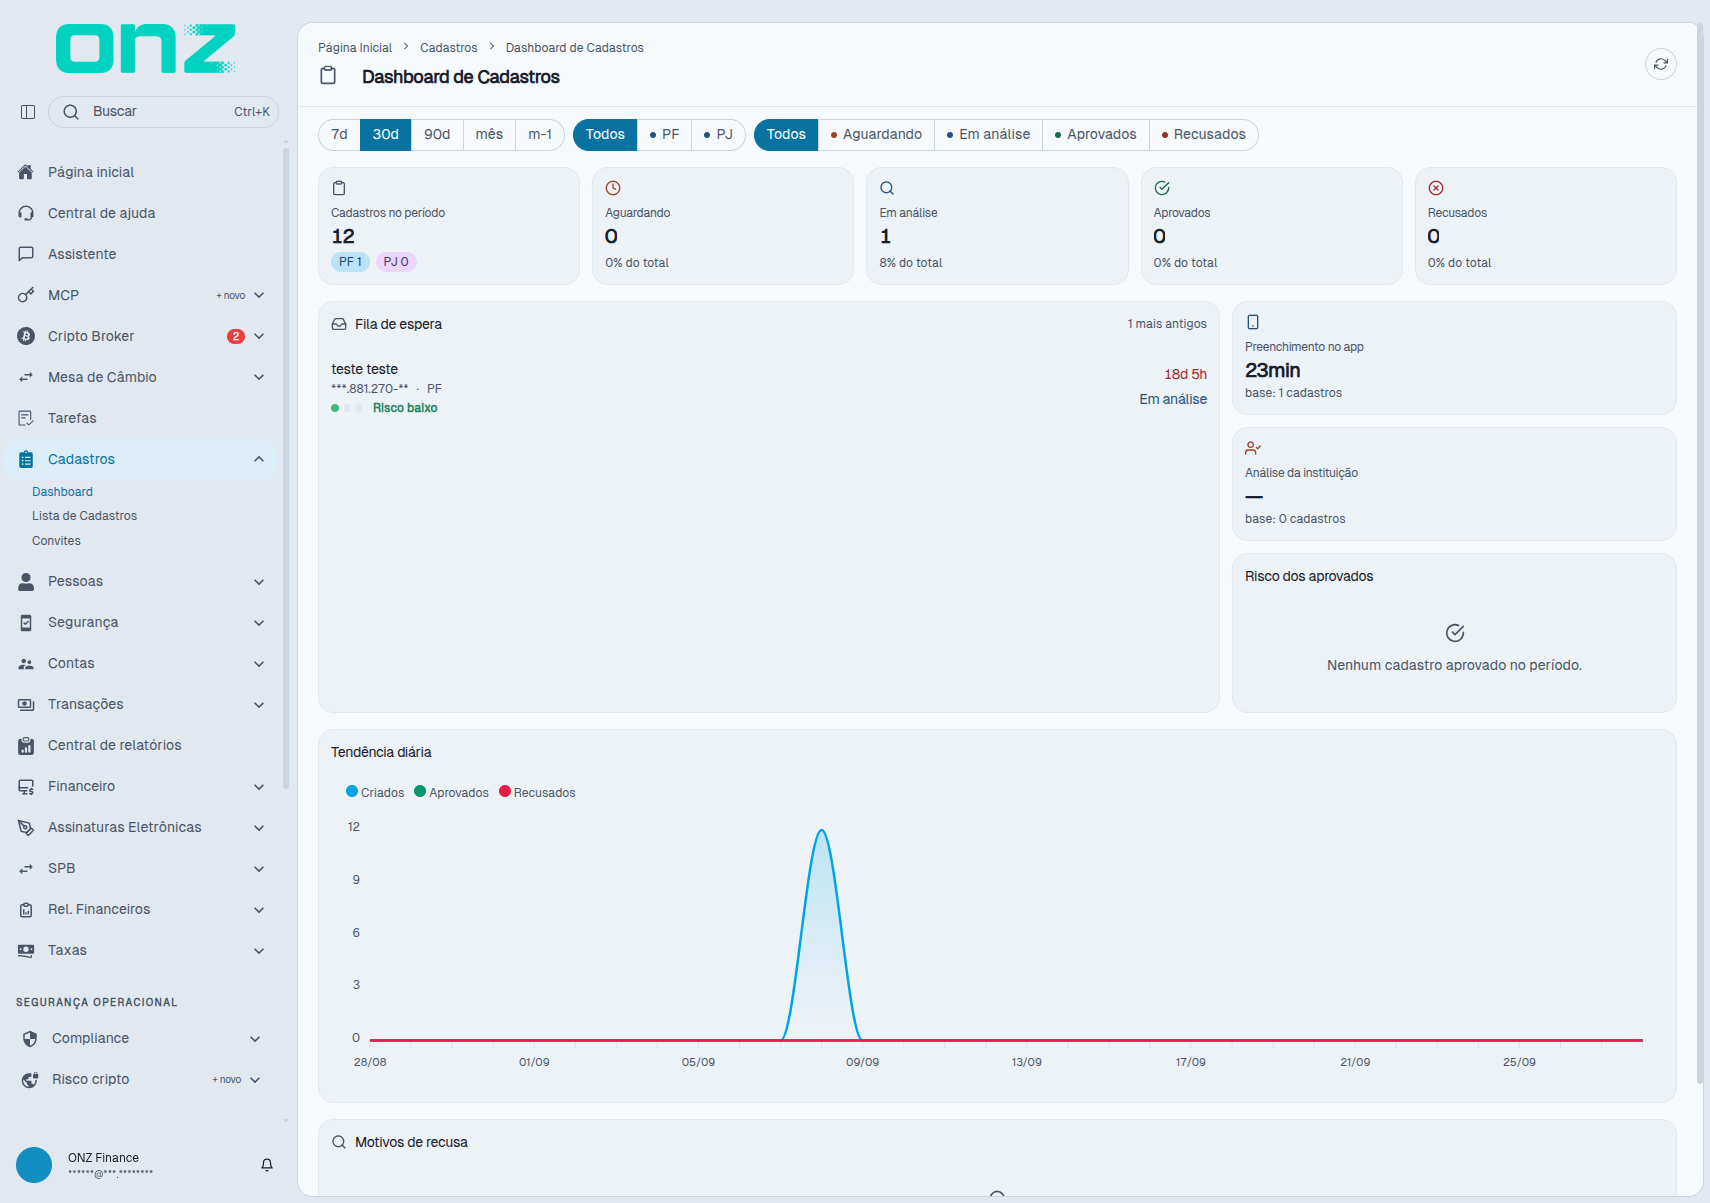Click the Tarefas icon
Viewport: 1710px width, 1203px height.
click(26, 418)
